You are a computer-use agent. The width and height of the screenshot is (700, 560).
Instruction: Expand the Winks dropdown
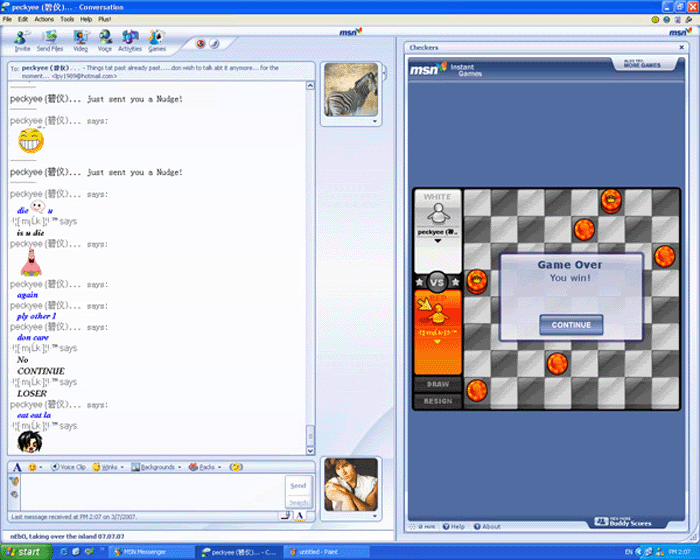coord(122,467)
